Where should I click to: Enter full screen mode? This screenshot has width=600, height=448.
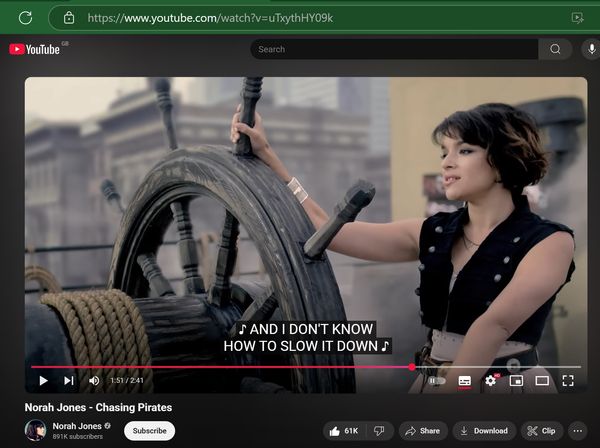(x=568, y=380)
